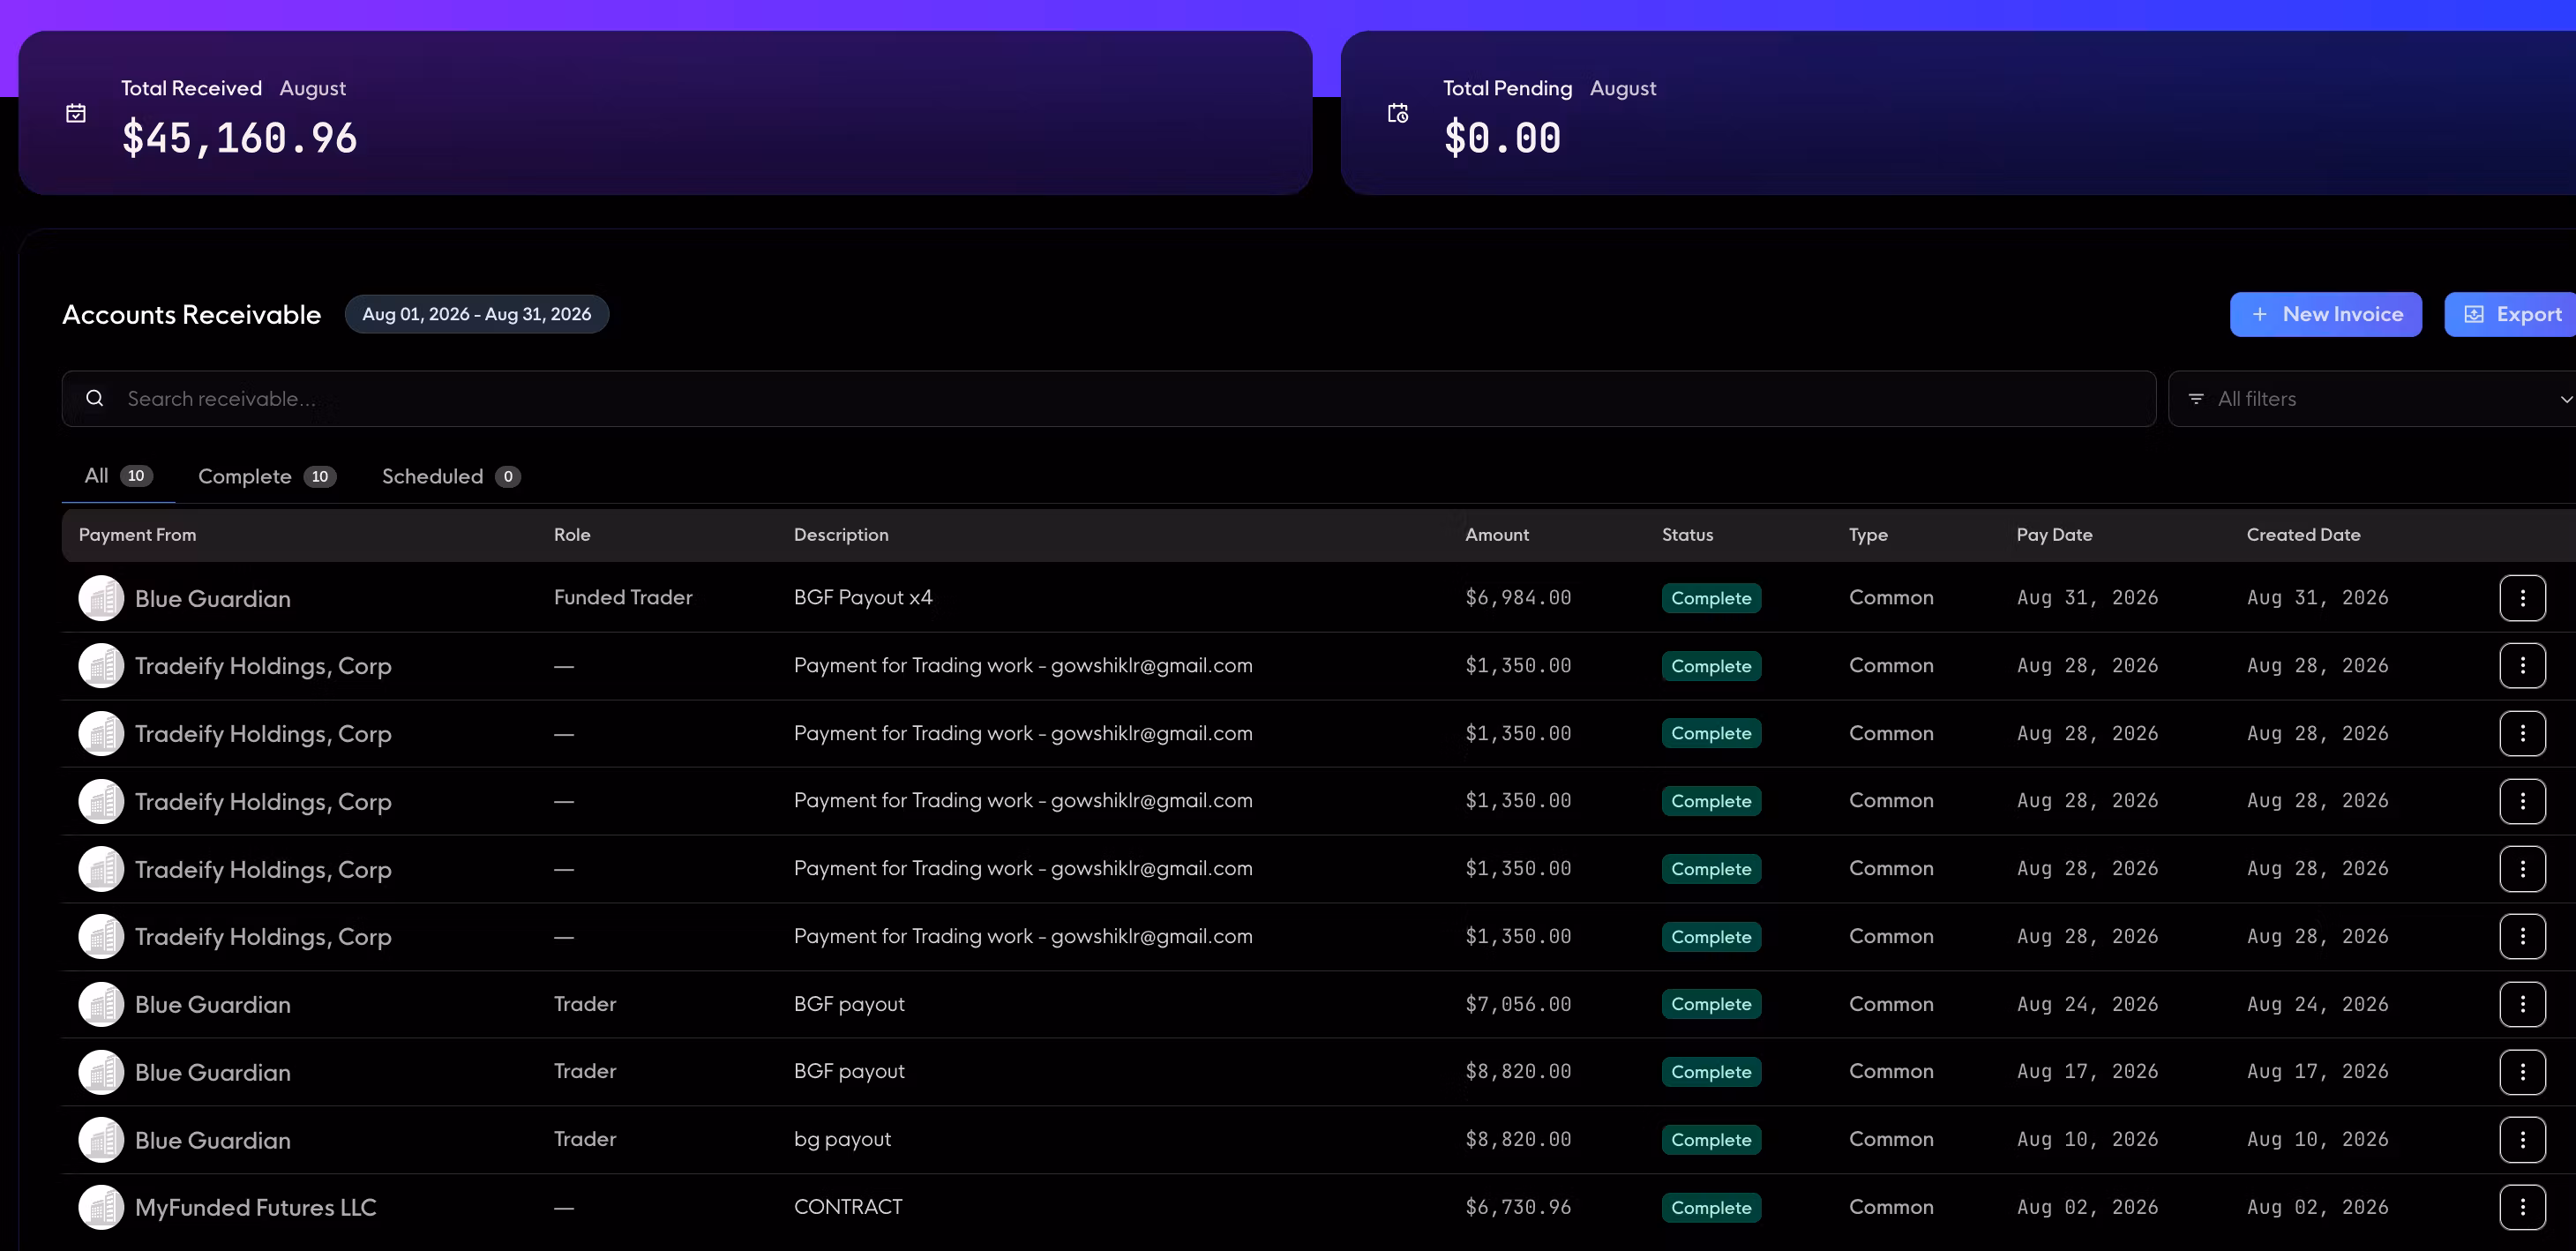Click the Funded Trader role cell
Viewport: 2576px width, 1251px height.
coord(623,598)
